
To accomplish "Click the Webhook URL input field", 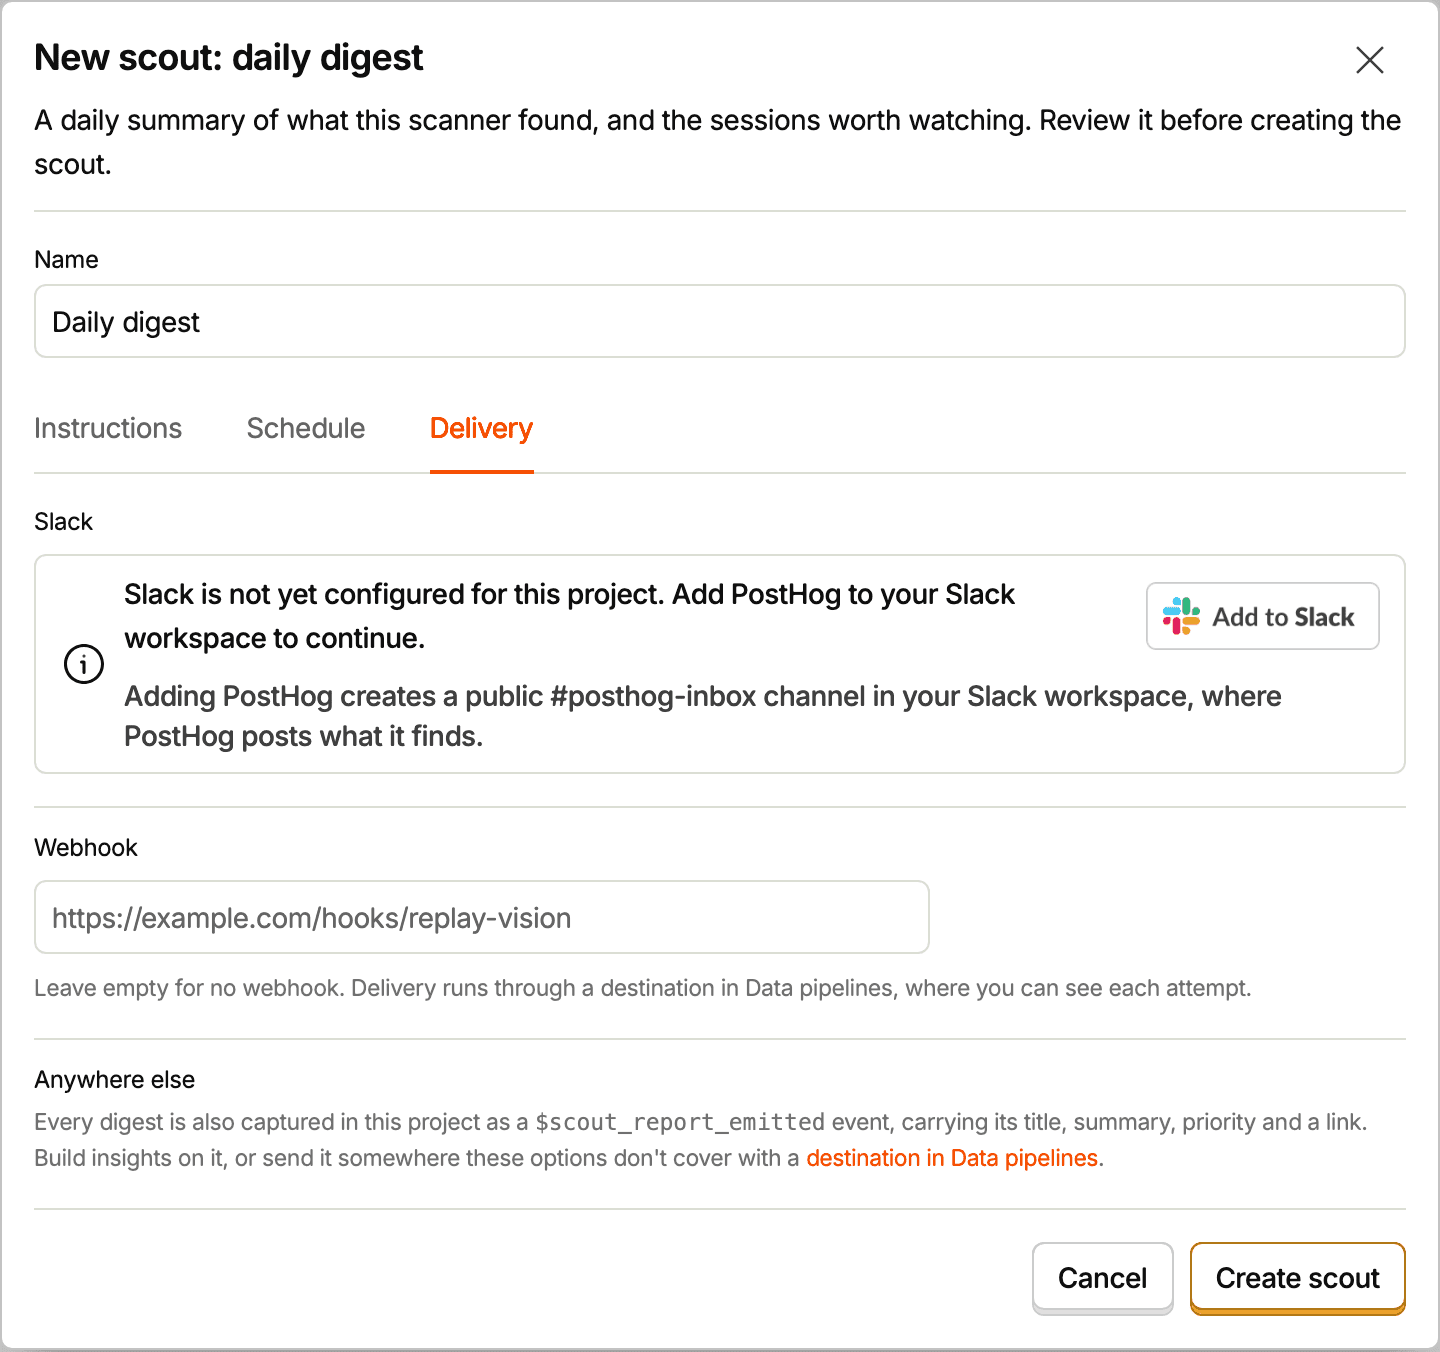I will (482, 917).
